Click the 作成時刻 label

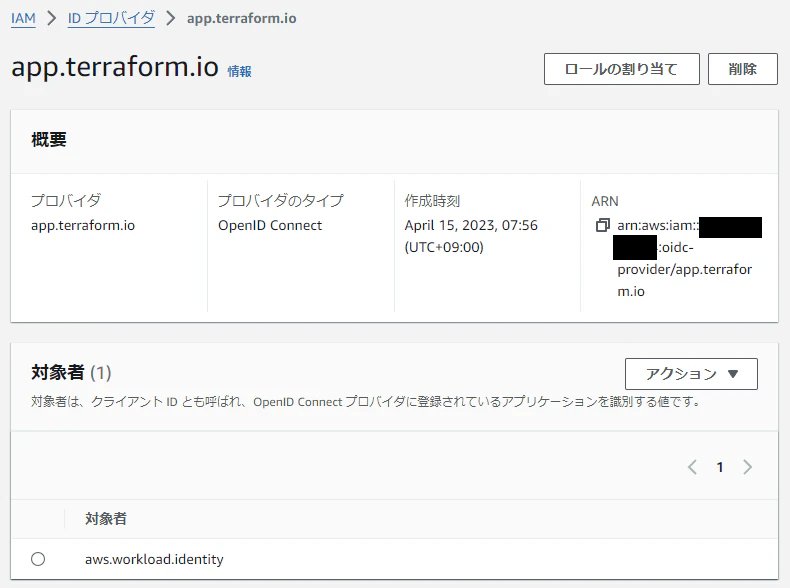432,201
